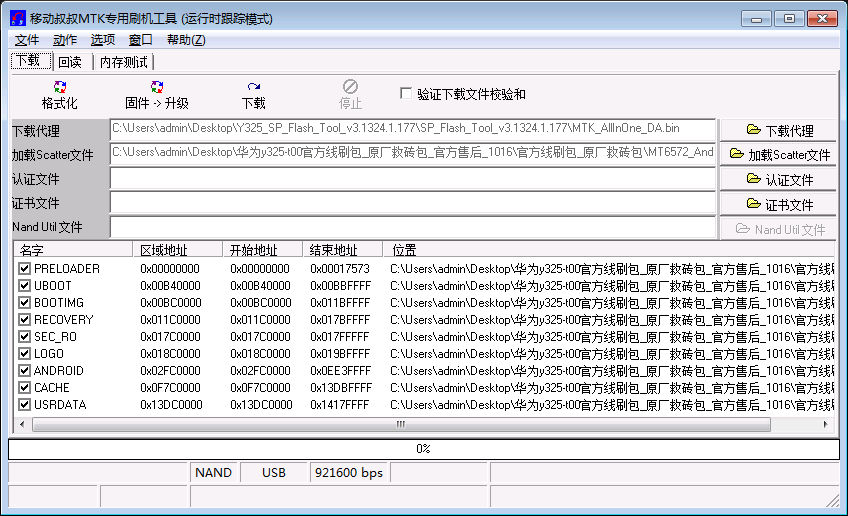The height and width of the screenshot is (516, 848).
Task: Click the Location (位置) column header
Action: pos(608,250)
